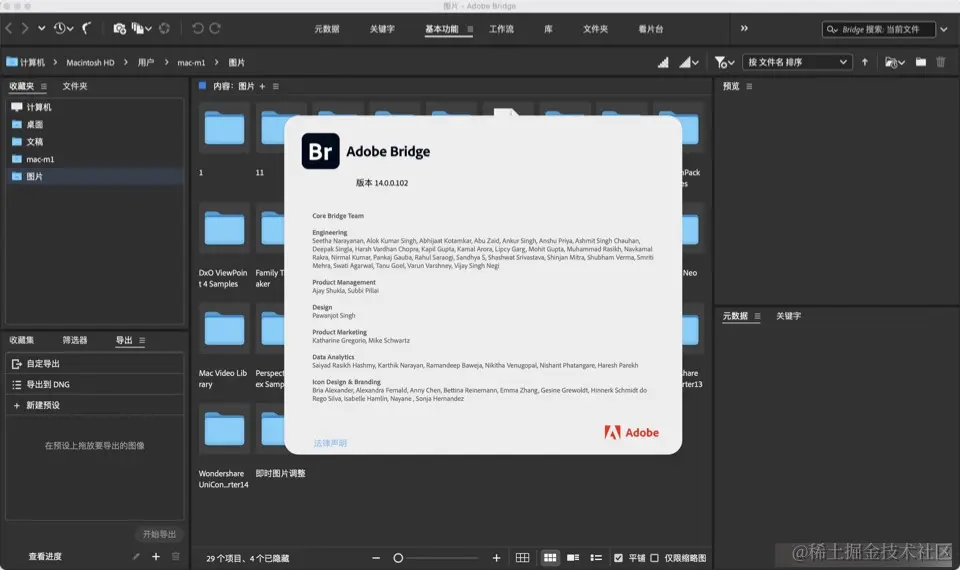Viewport: 960px width, 570px height.
Task: Select the 基本功能 workspace
Action: pos(441,29)
